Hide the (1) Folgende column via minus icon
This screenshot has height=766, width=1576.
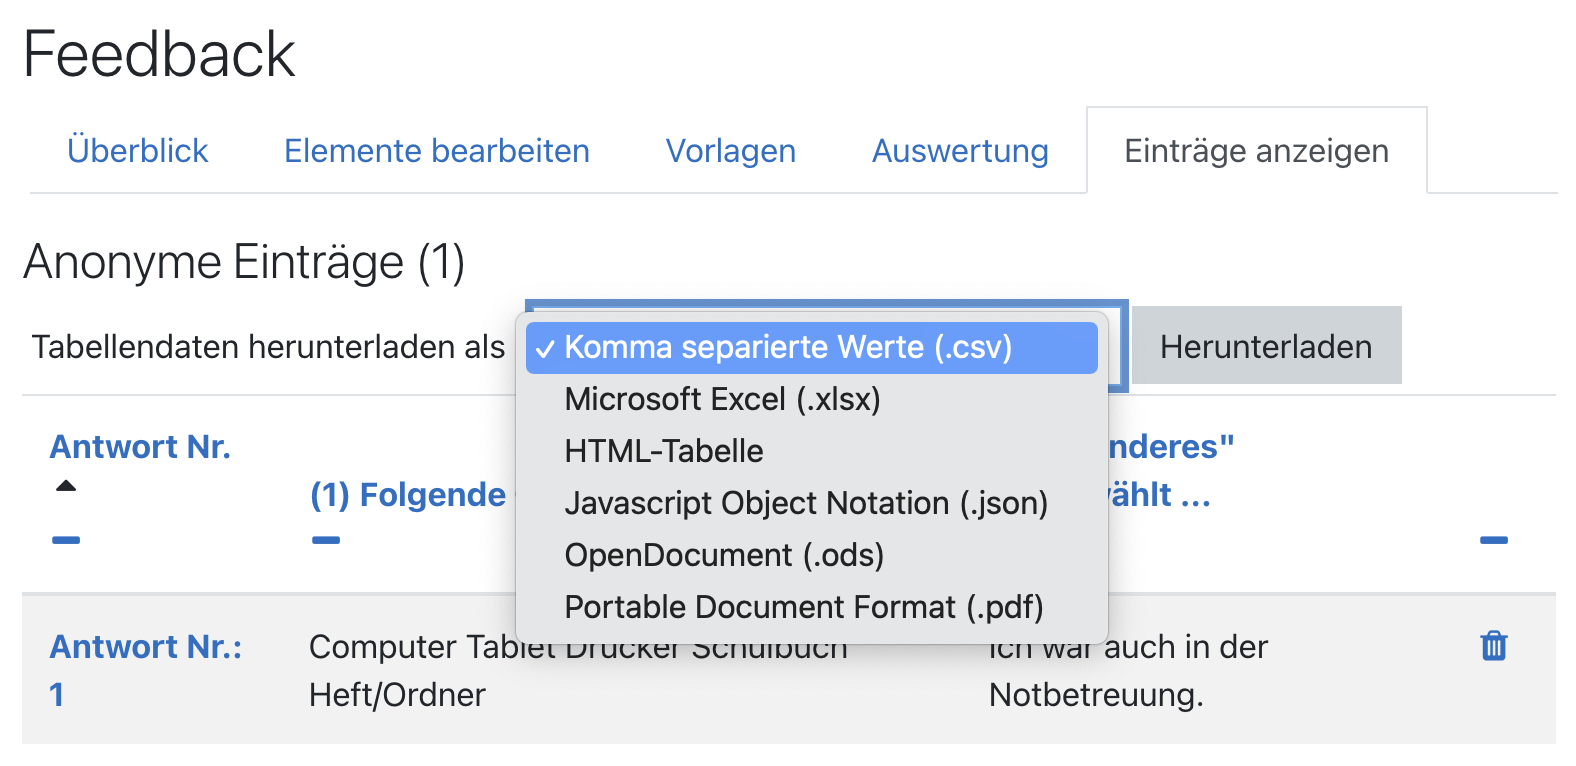(326, 540)
